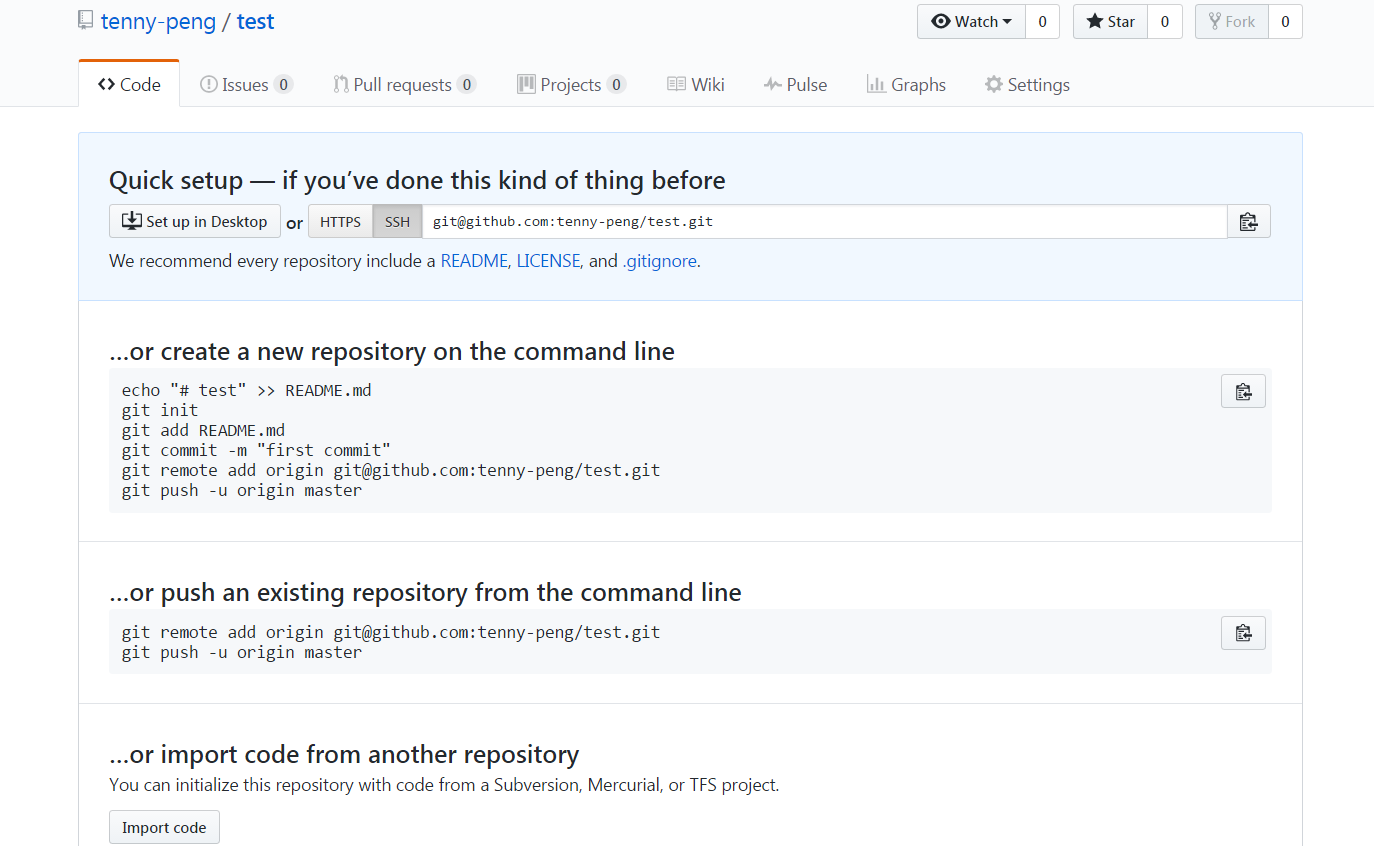Star the test repository
Viewport: 1374px width, 846px height.
click(1110, 22)
